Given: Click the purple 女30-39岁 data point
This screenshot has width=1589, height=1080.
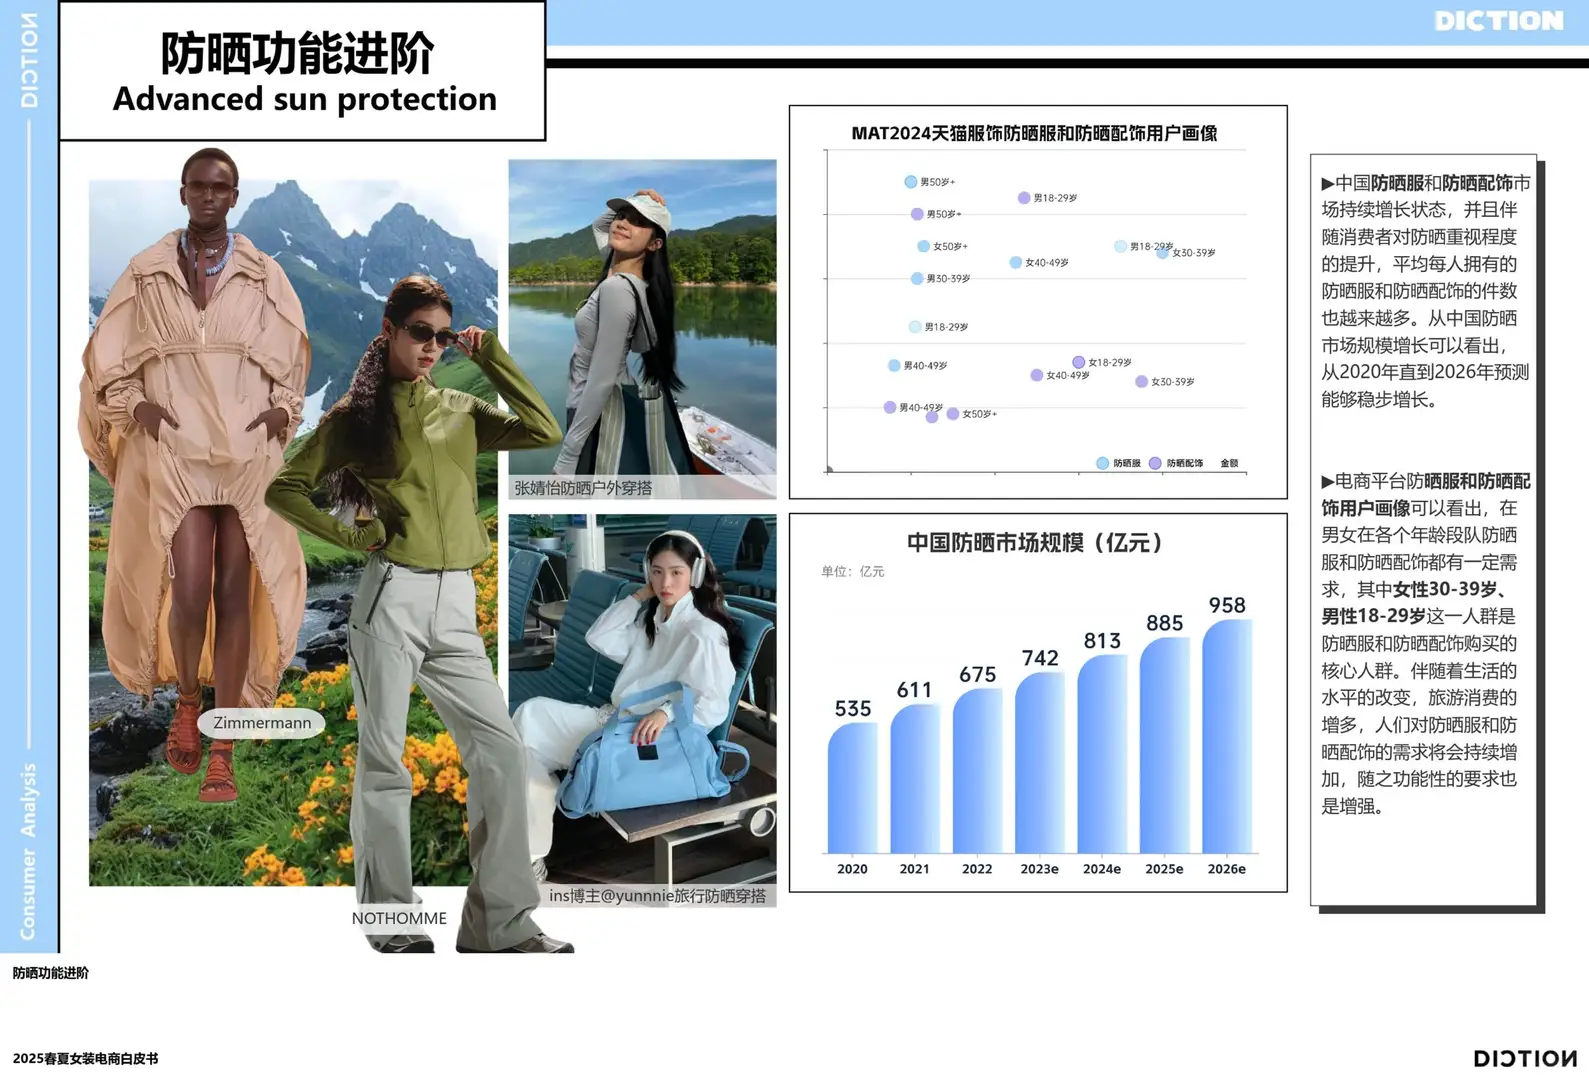Looking at the screenshot, I should coord(1141,382).
